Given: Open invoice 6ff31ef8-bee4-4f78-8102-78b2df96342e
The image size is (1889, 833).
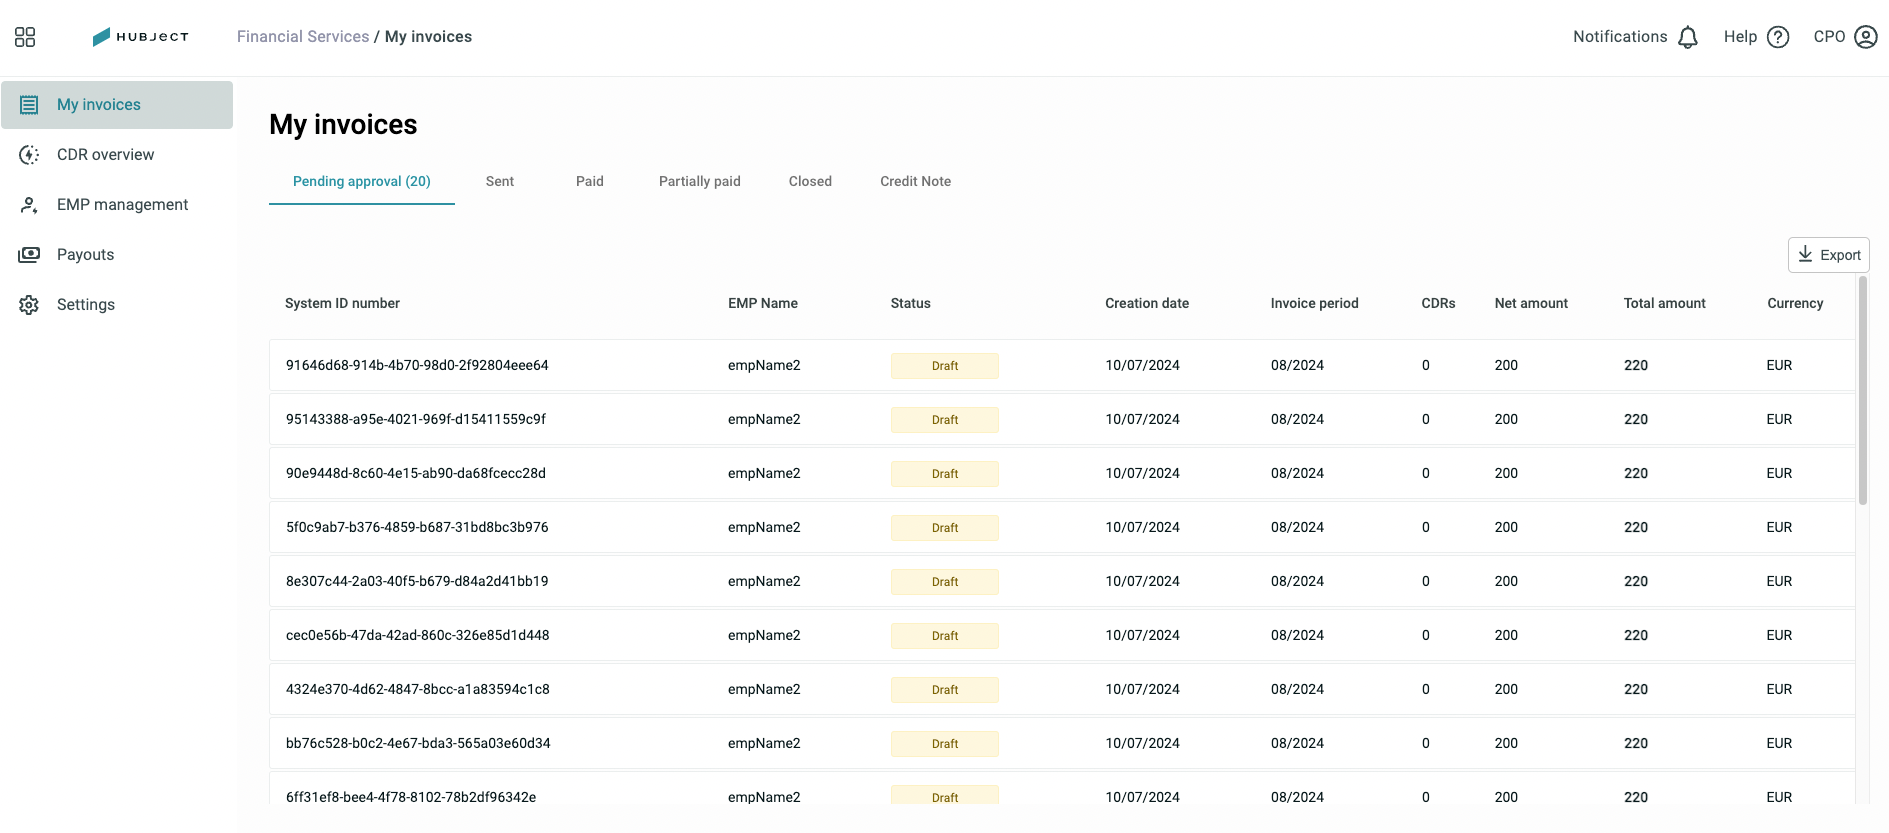Looking at the screenshot, I should click(1062, 790).
